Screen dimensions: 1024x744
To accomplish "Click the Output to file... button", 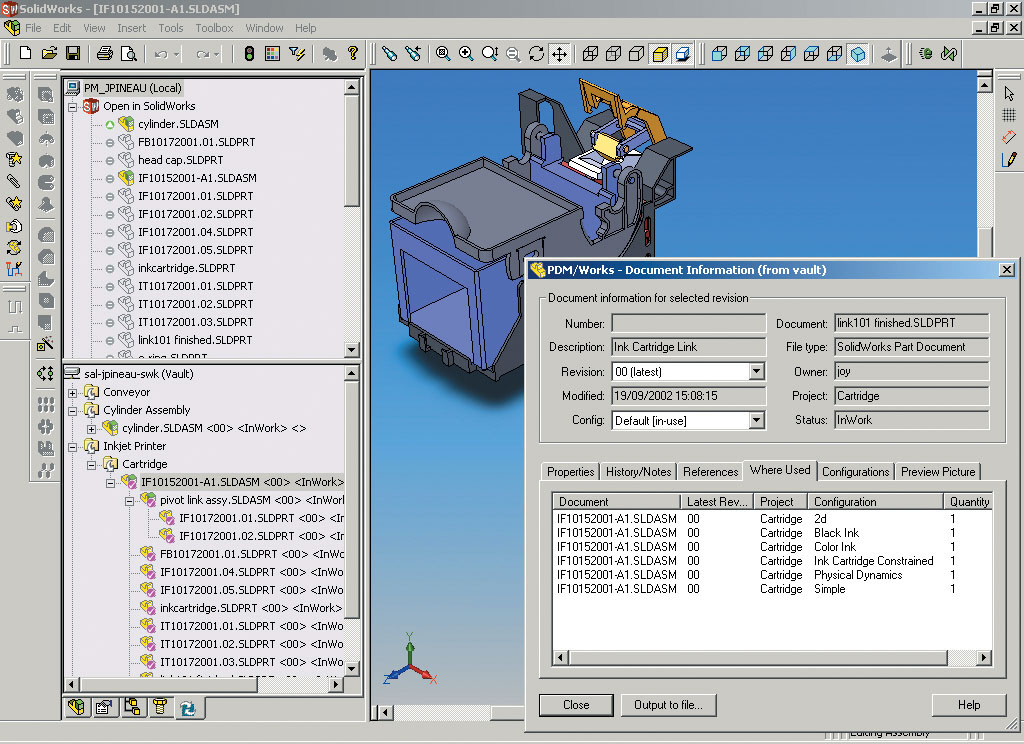I will tap(668, 705).
